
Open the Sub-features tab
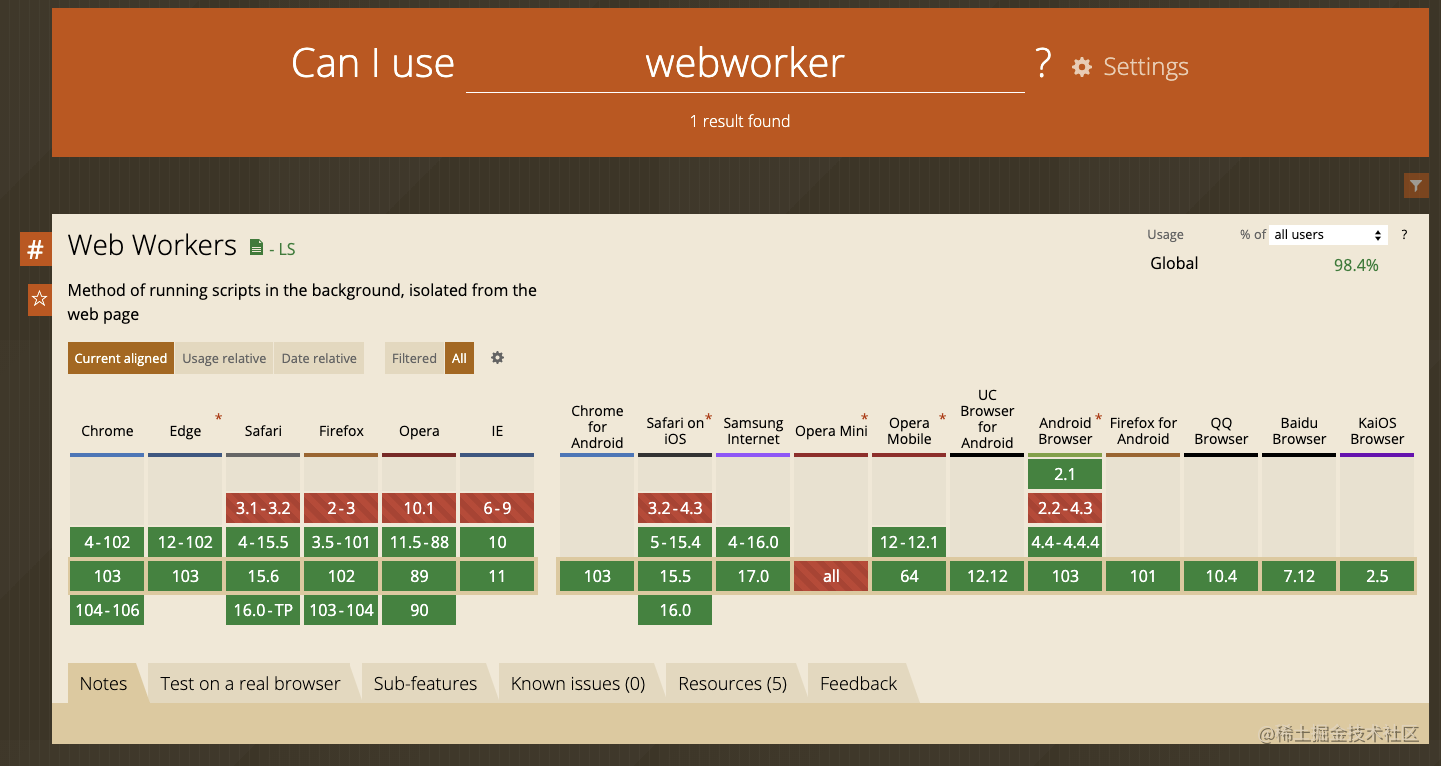click(x=425, y=684)
